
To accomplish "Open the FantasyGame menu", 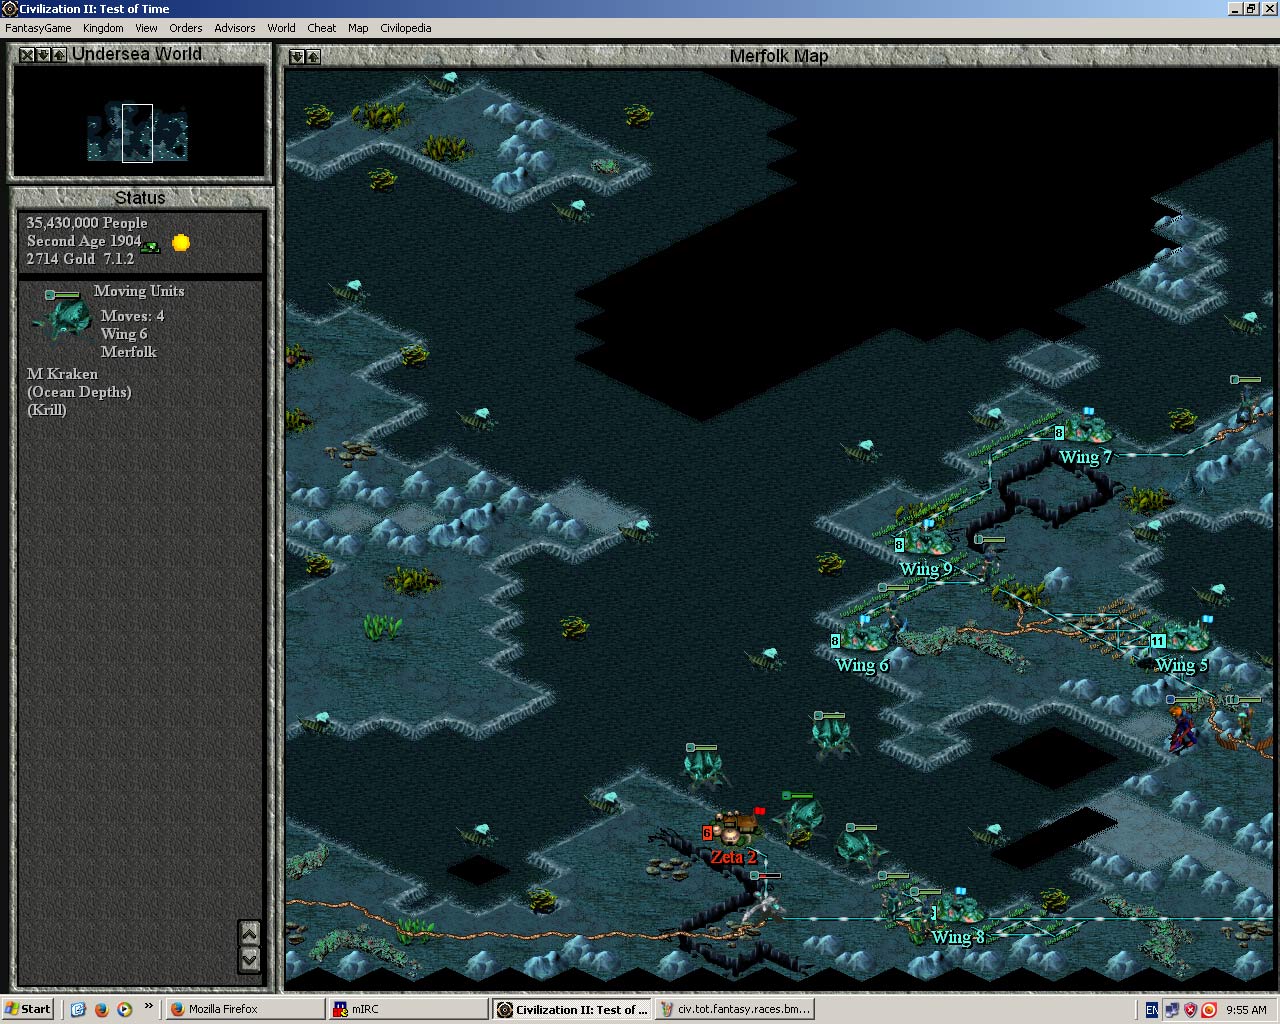I will [x=38, y=28].
